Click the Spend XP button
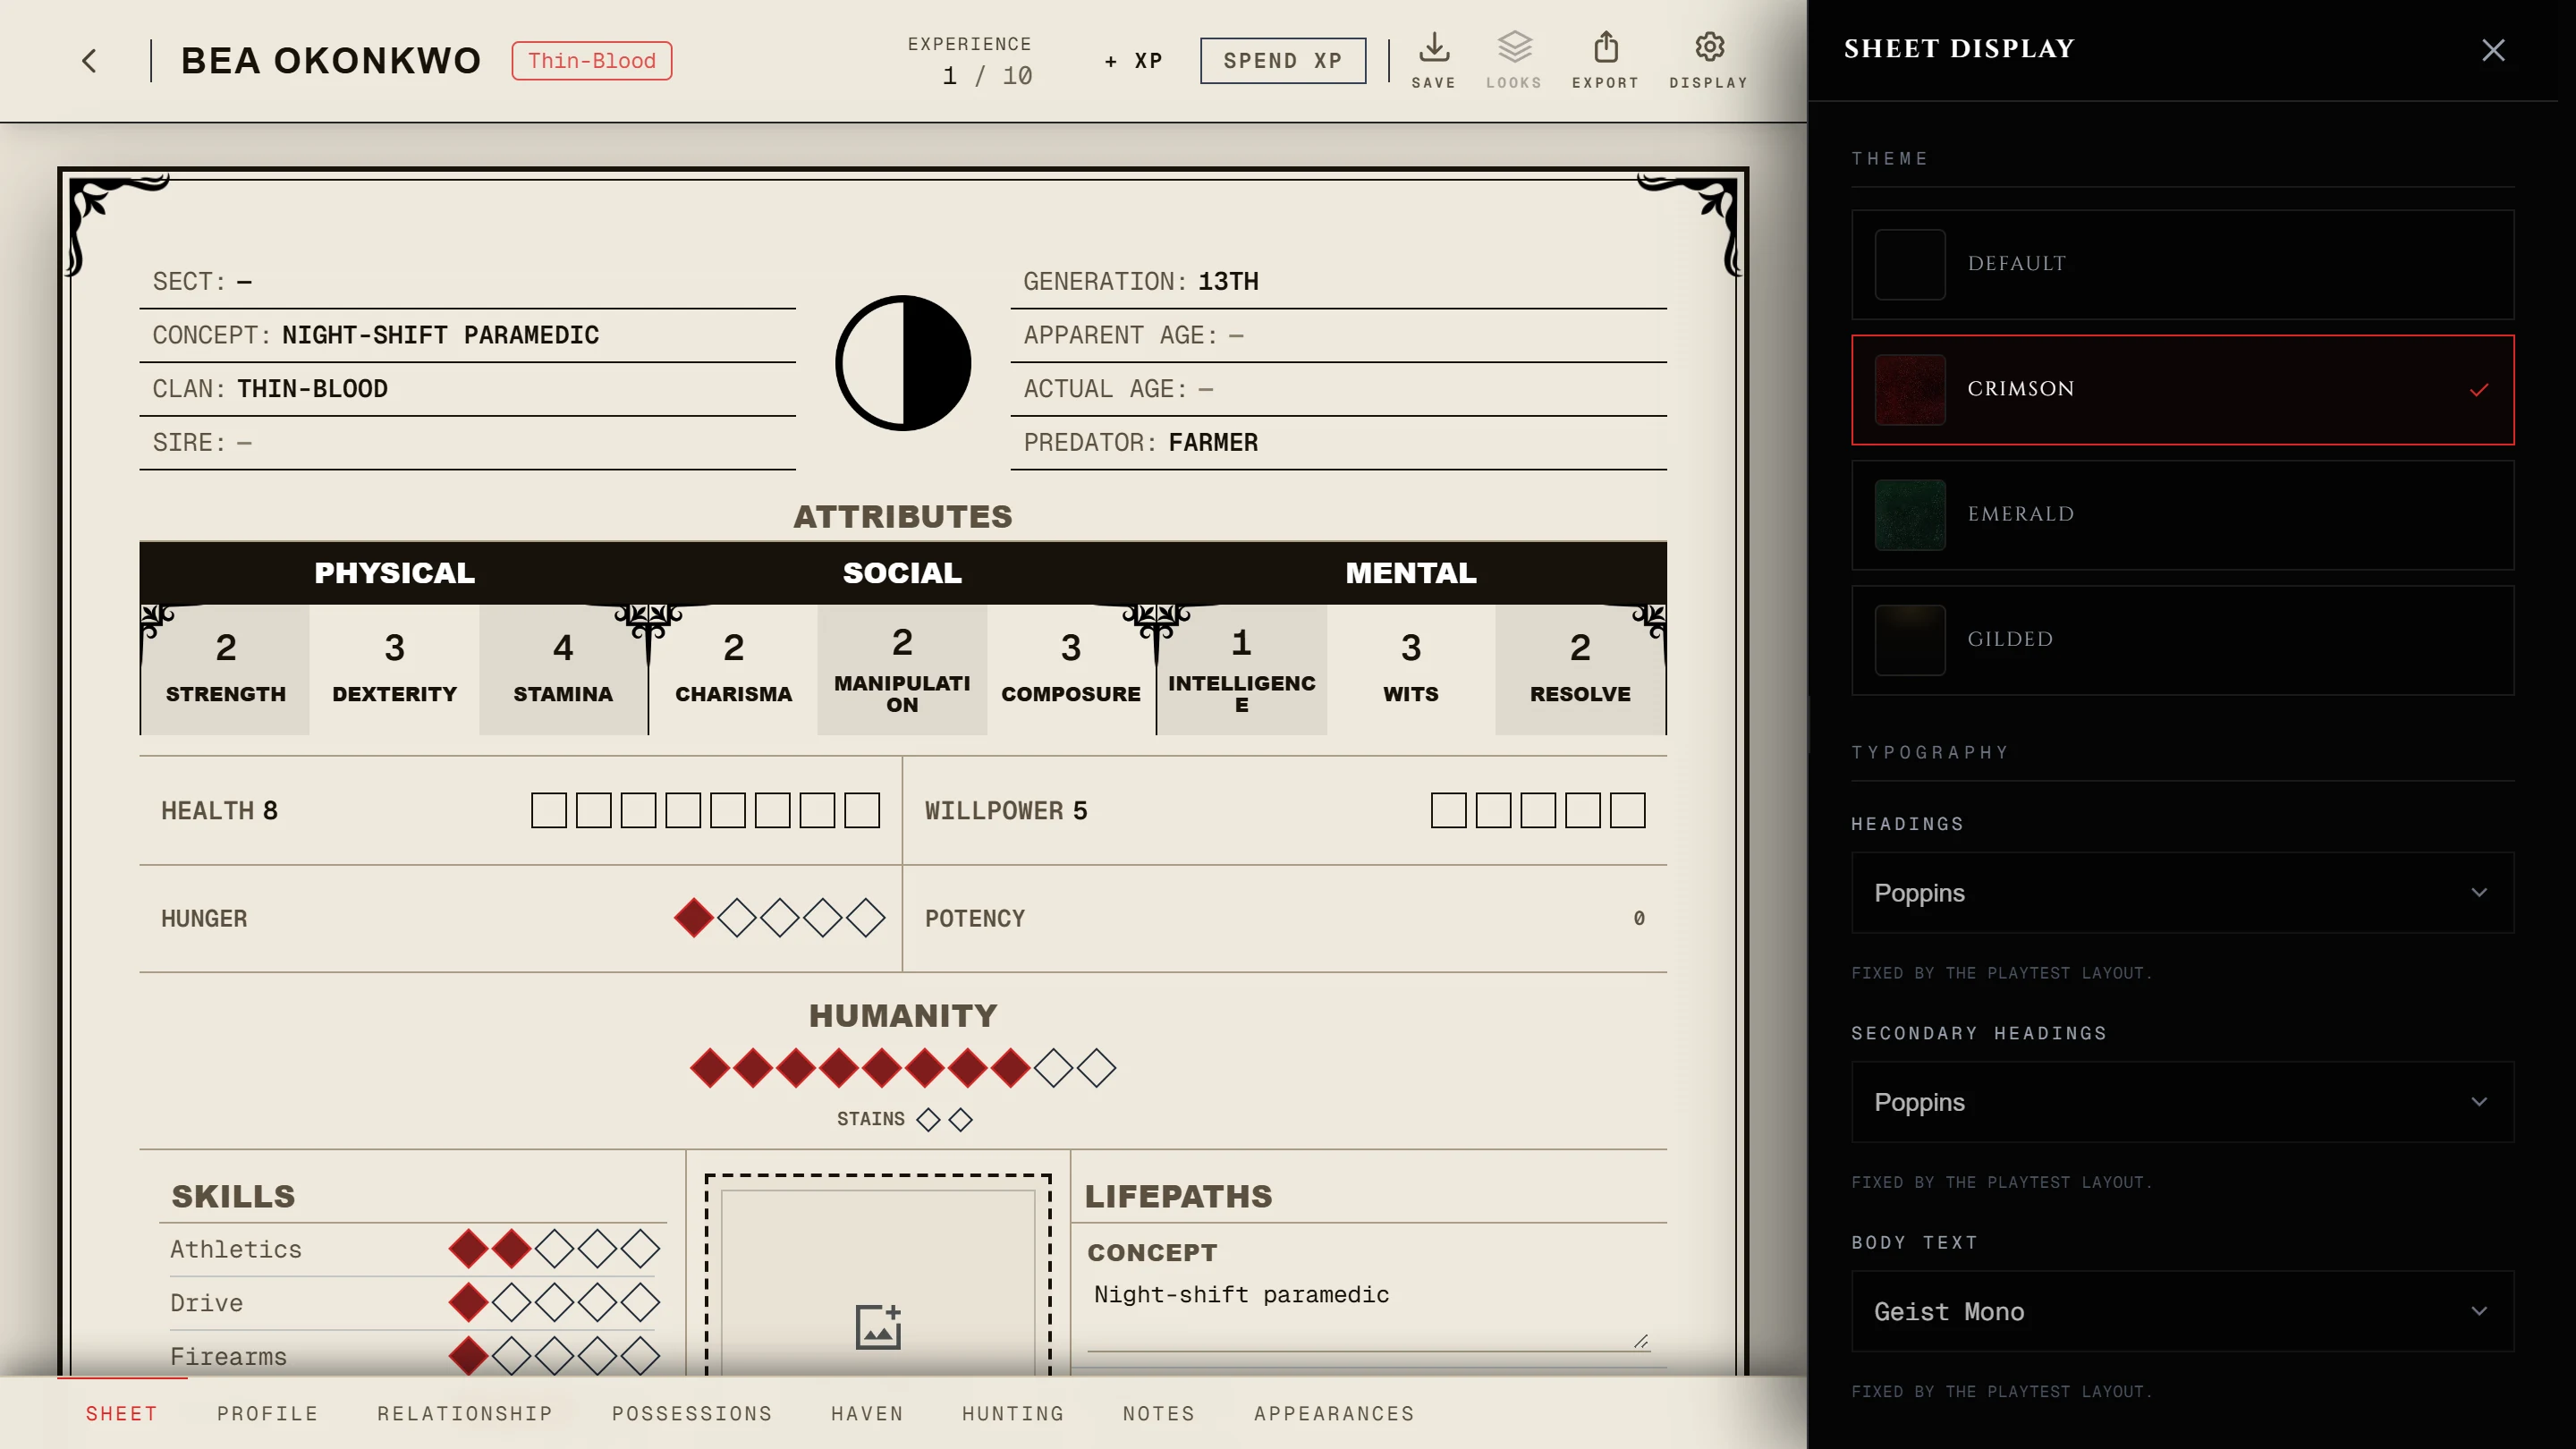2576x1449 pixels. click(x=1283, y=61)
